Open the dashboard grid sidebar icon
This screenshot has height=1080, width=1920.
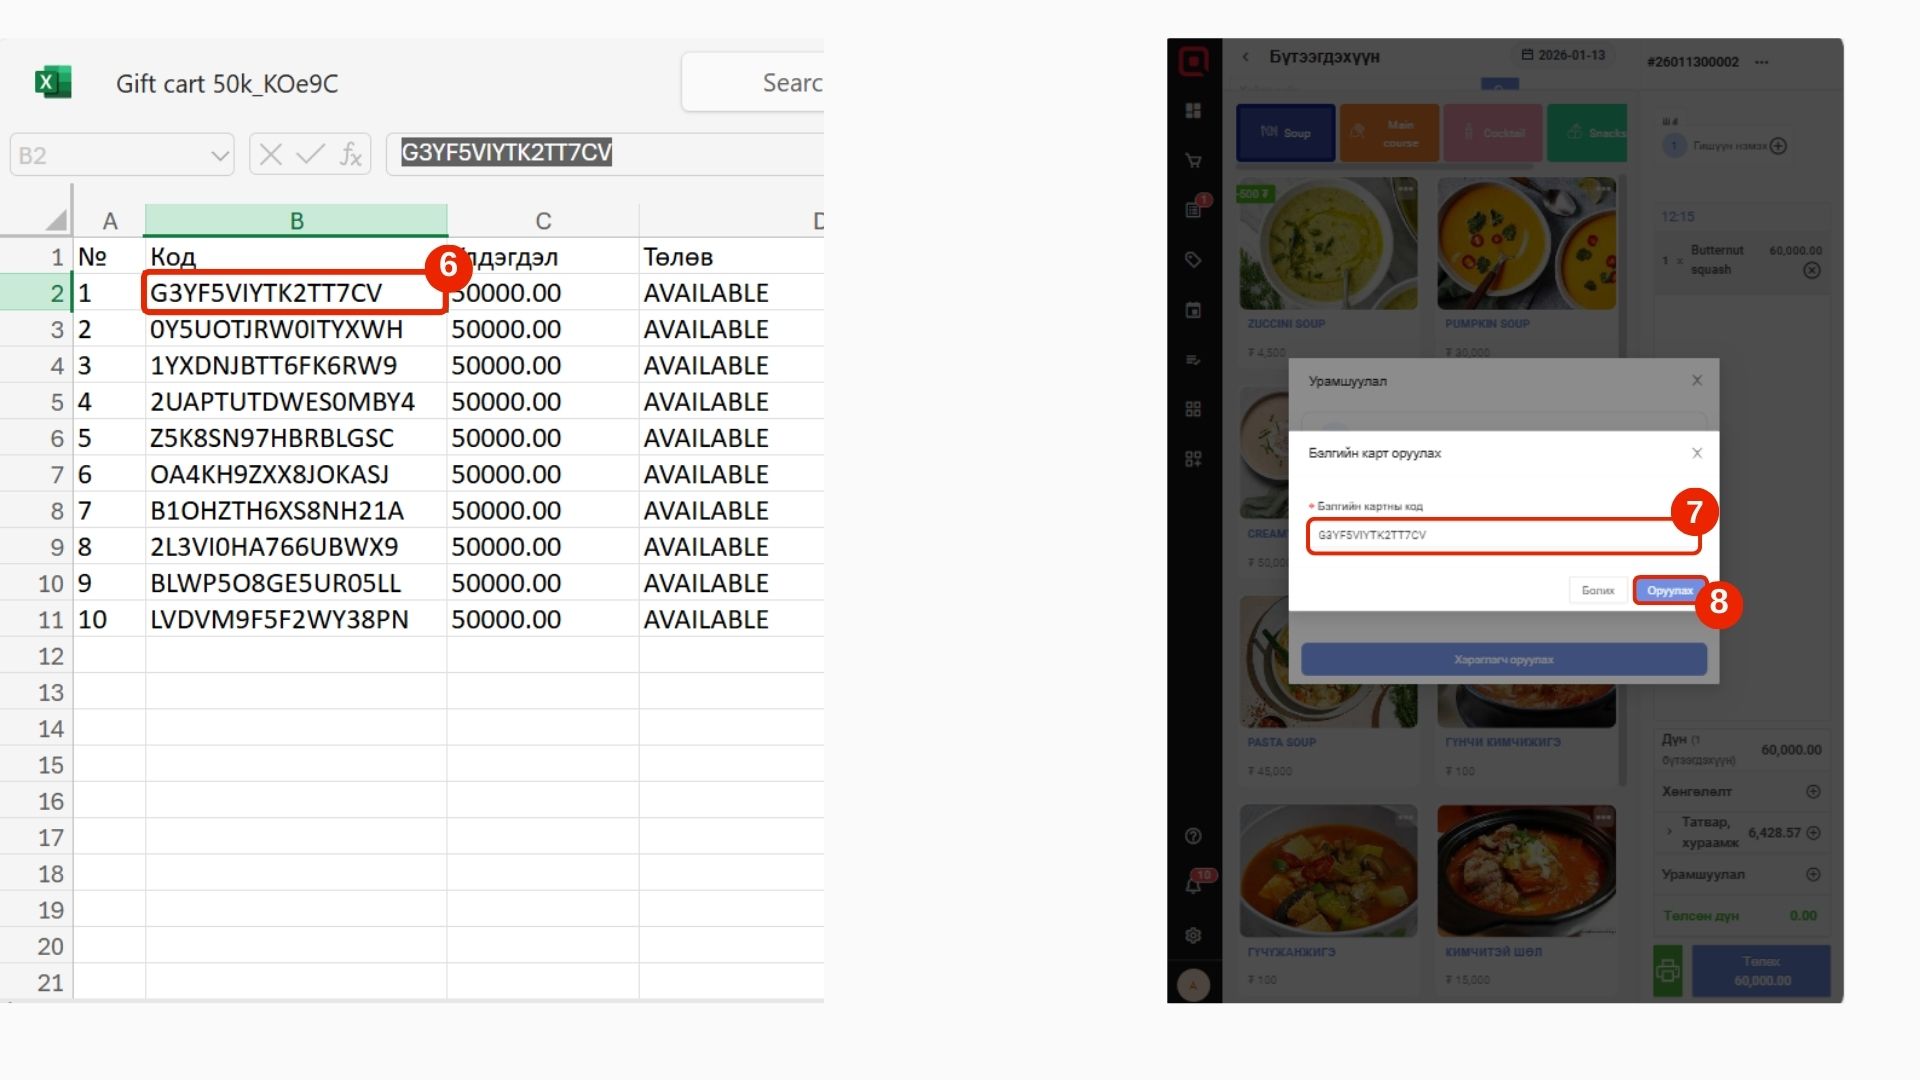tap(1193, 111)
